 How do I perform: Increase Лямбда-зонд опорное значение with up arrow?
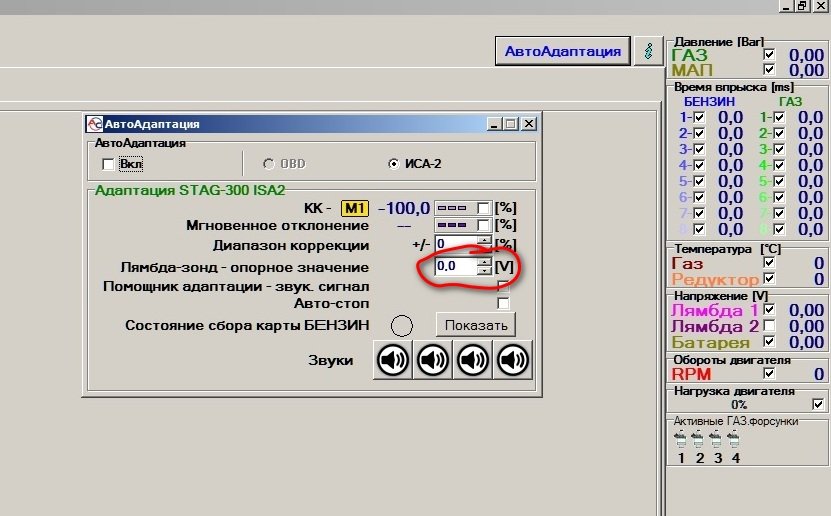pos(484,262)
